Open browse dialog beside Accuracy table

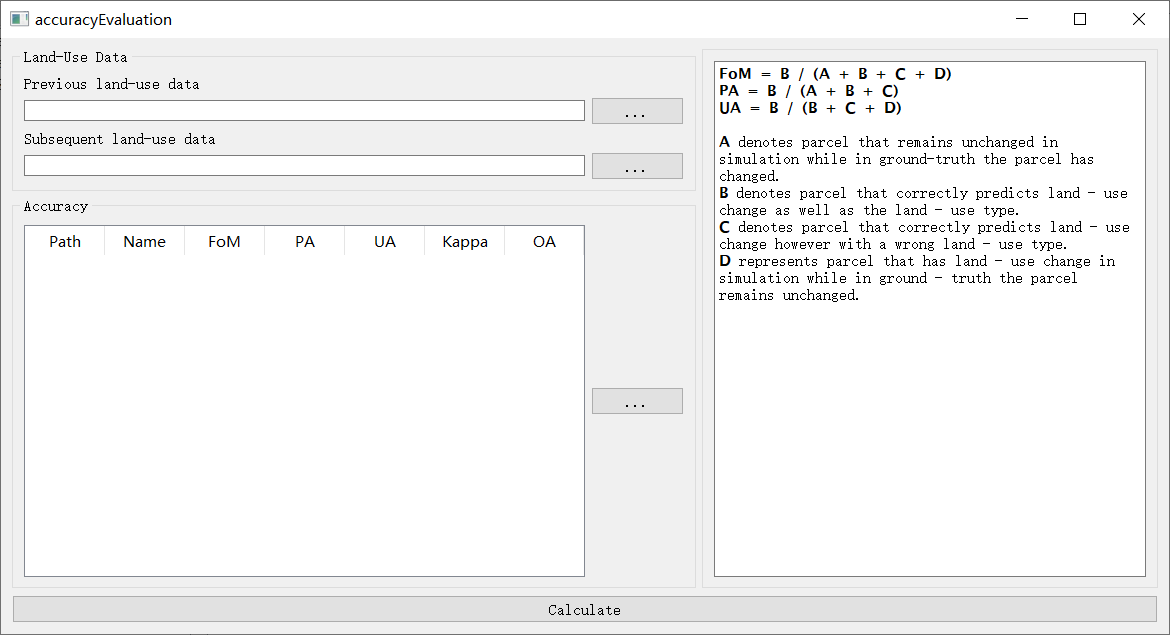[637, 401]
